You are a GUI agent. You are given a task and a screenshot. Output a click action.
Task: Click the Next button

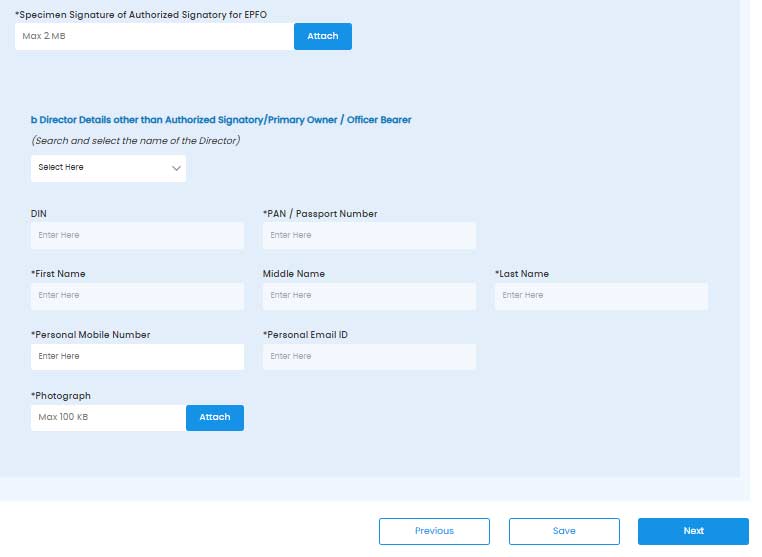pos(693,531)
